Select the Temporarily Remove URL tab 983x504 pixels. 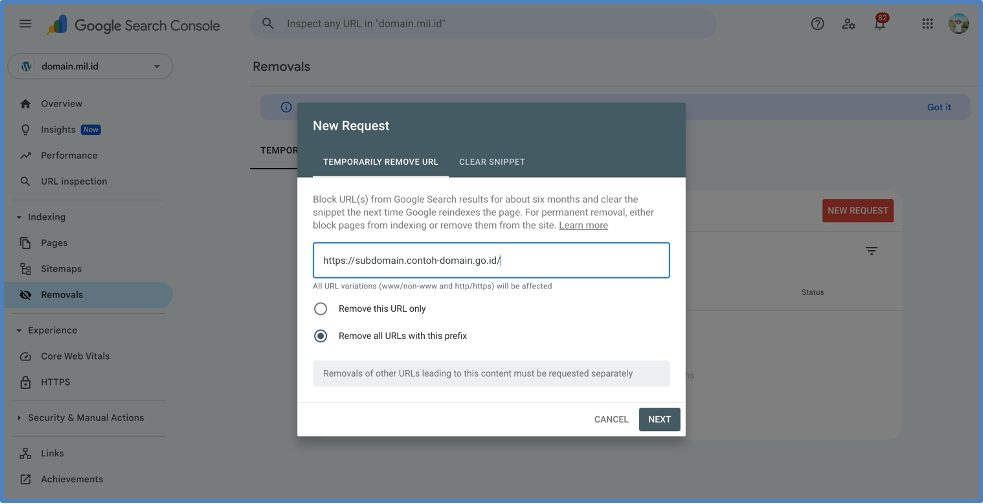point(380,162)
